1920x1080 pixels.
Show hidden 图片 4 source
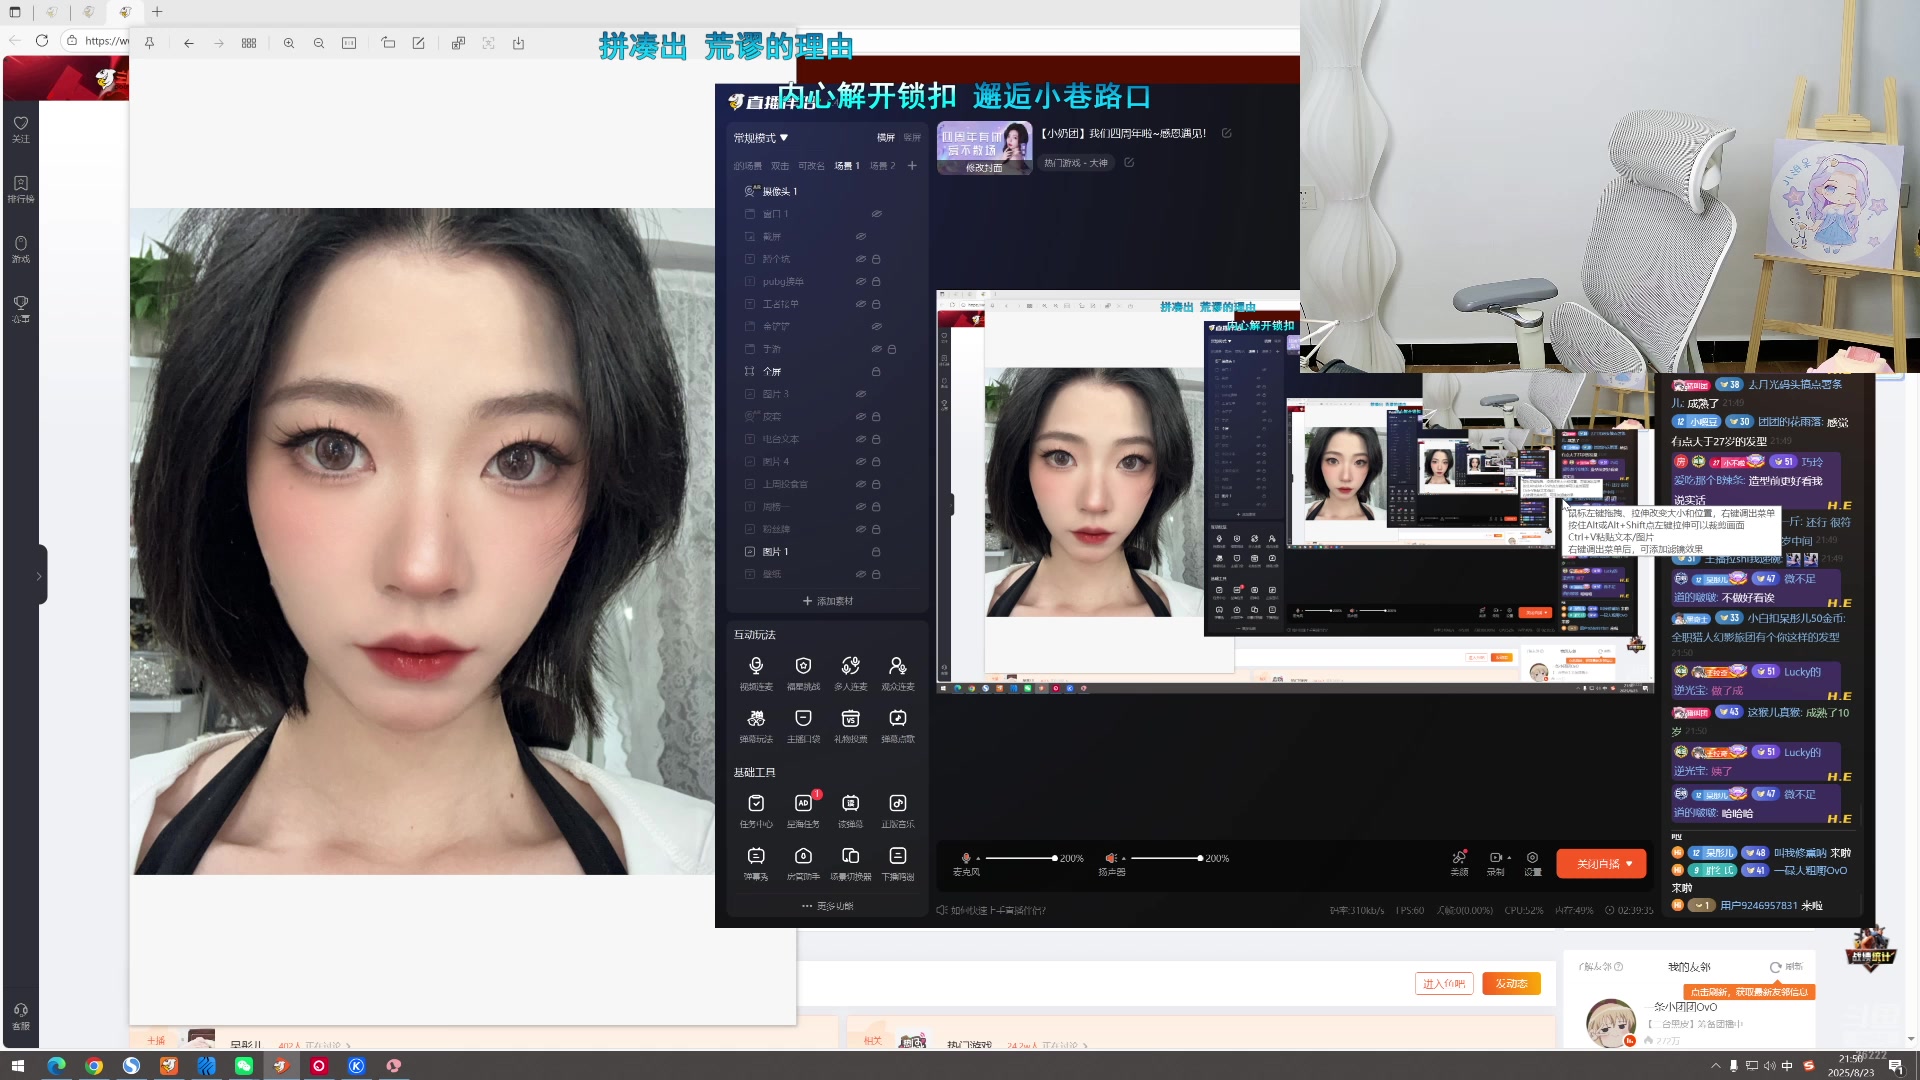[x=860, y=462]
